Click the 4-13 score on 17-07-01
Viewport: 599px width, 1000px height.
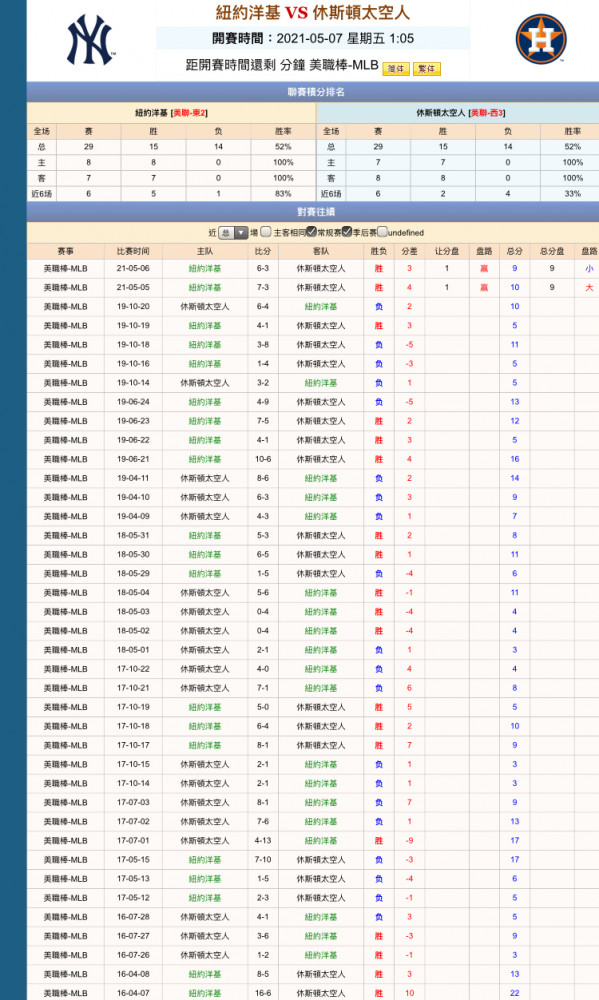pos(263,841)
